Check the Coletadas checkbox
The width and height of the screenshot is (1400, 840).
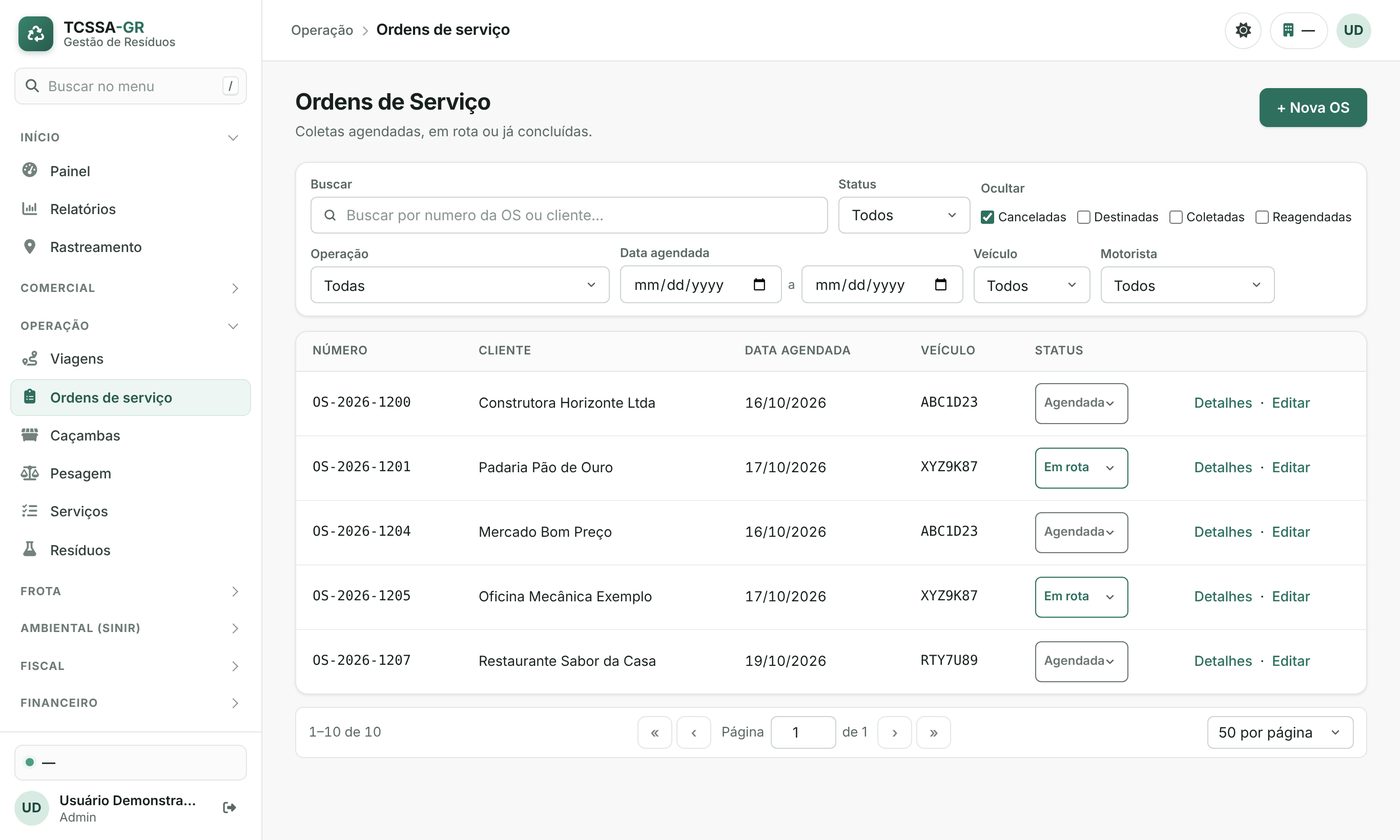pos(1176,217)
